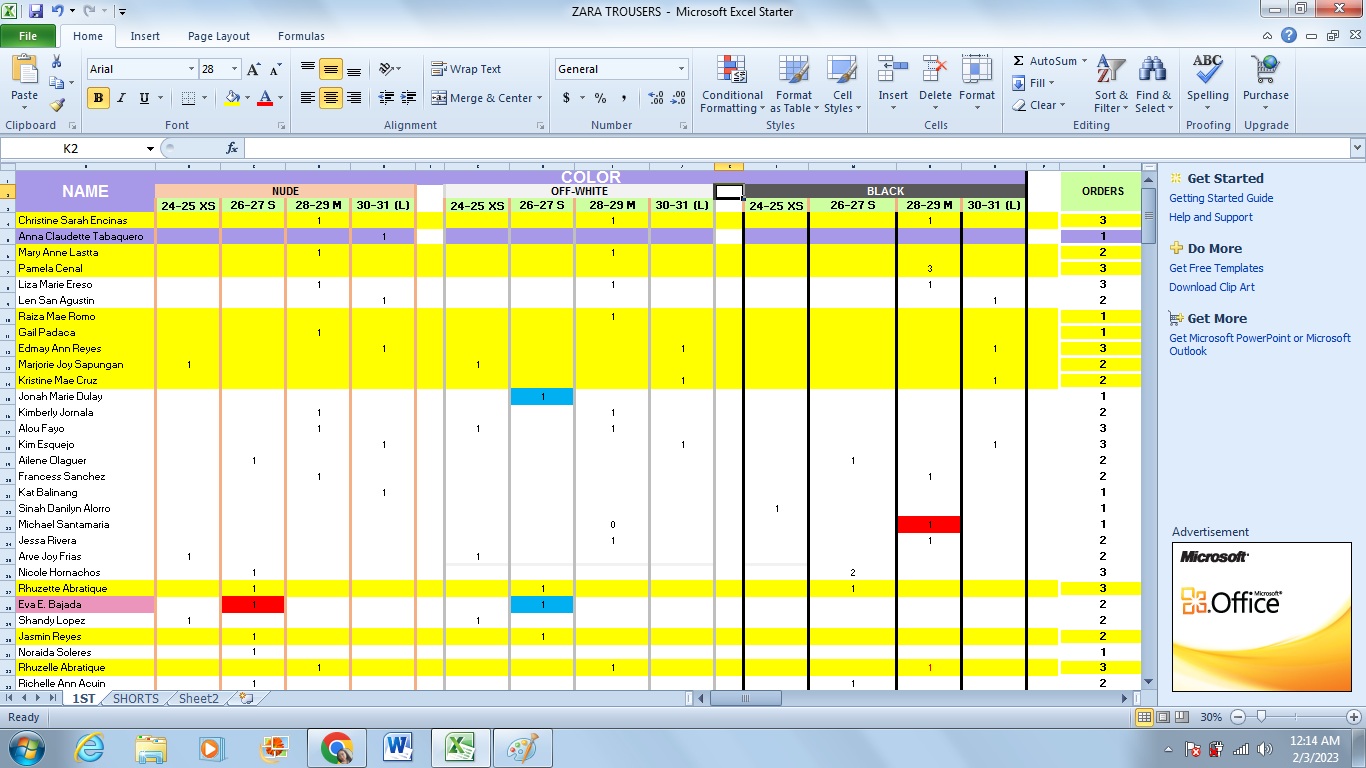Increase font size with Grow Font
1366x768 pixels.
pos(254,69)
